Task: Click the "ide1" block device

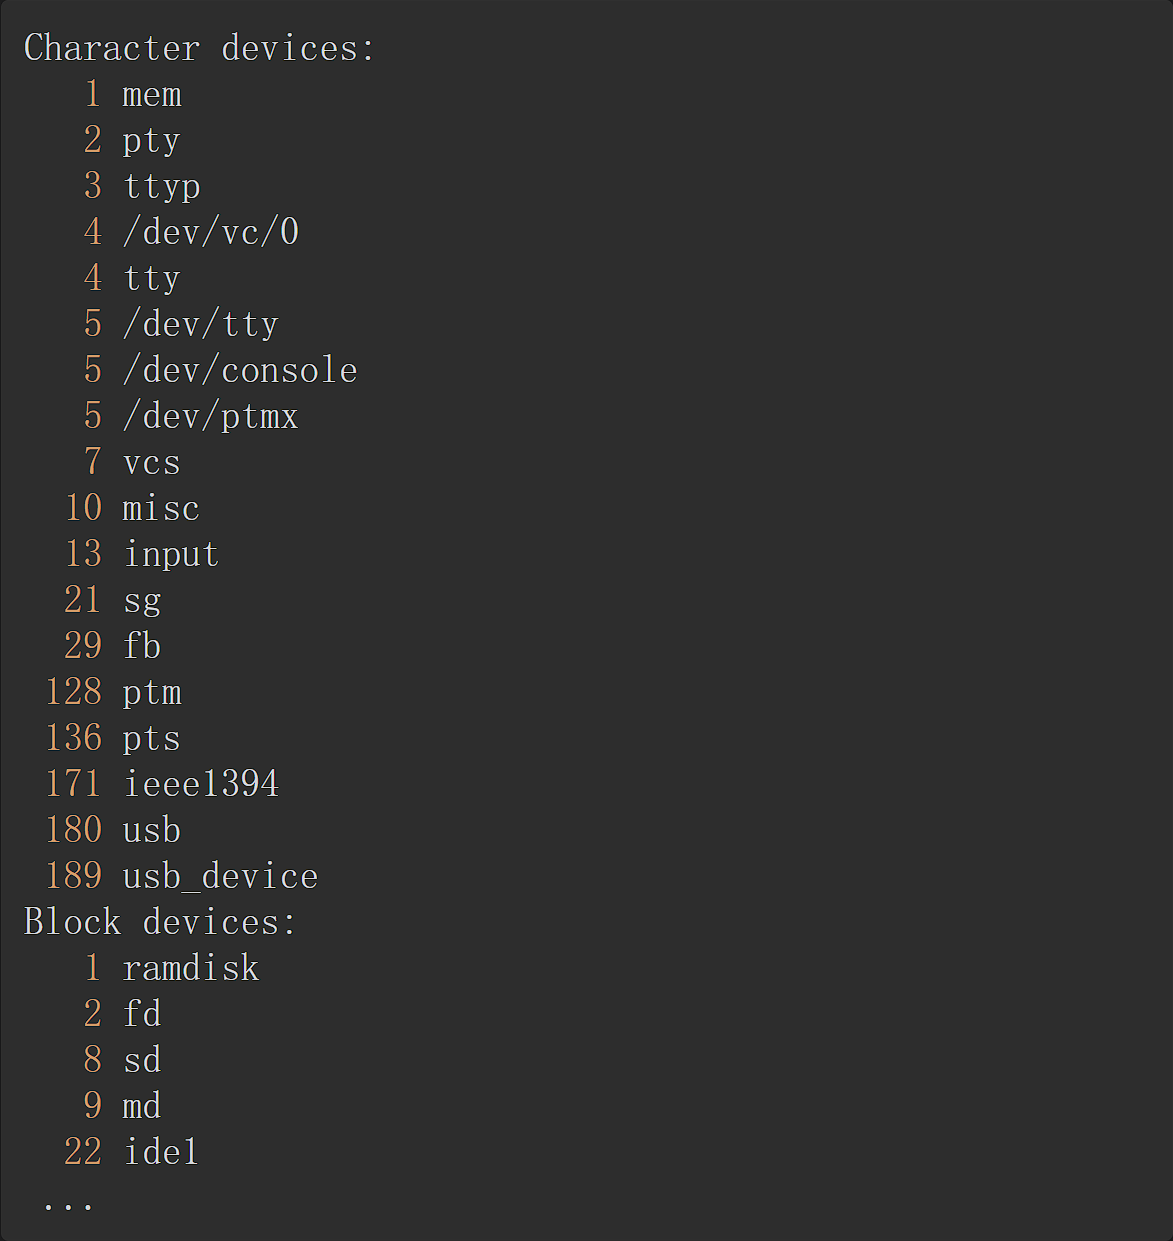Action: (x=161, y=1152)
